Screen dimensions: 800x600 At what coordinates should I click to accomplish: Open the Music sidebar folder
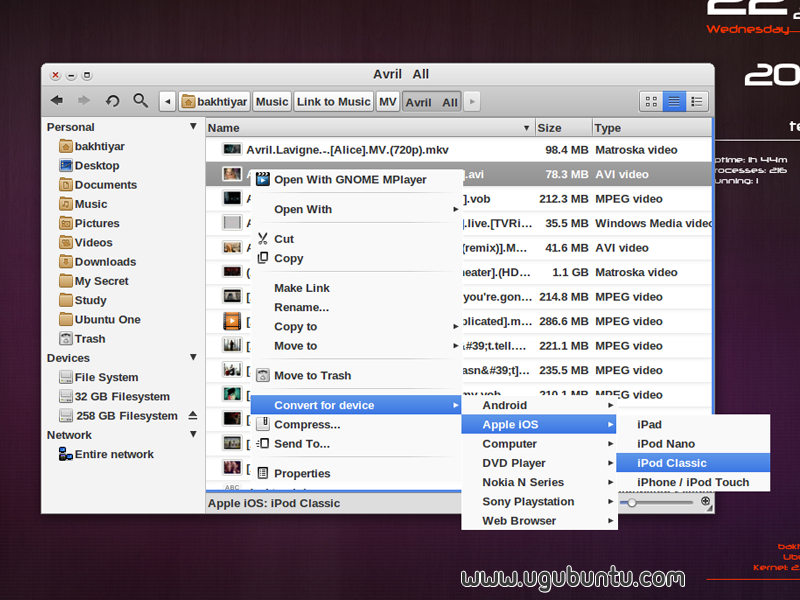[83, 204]
